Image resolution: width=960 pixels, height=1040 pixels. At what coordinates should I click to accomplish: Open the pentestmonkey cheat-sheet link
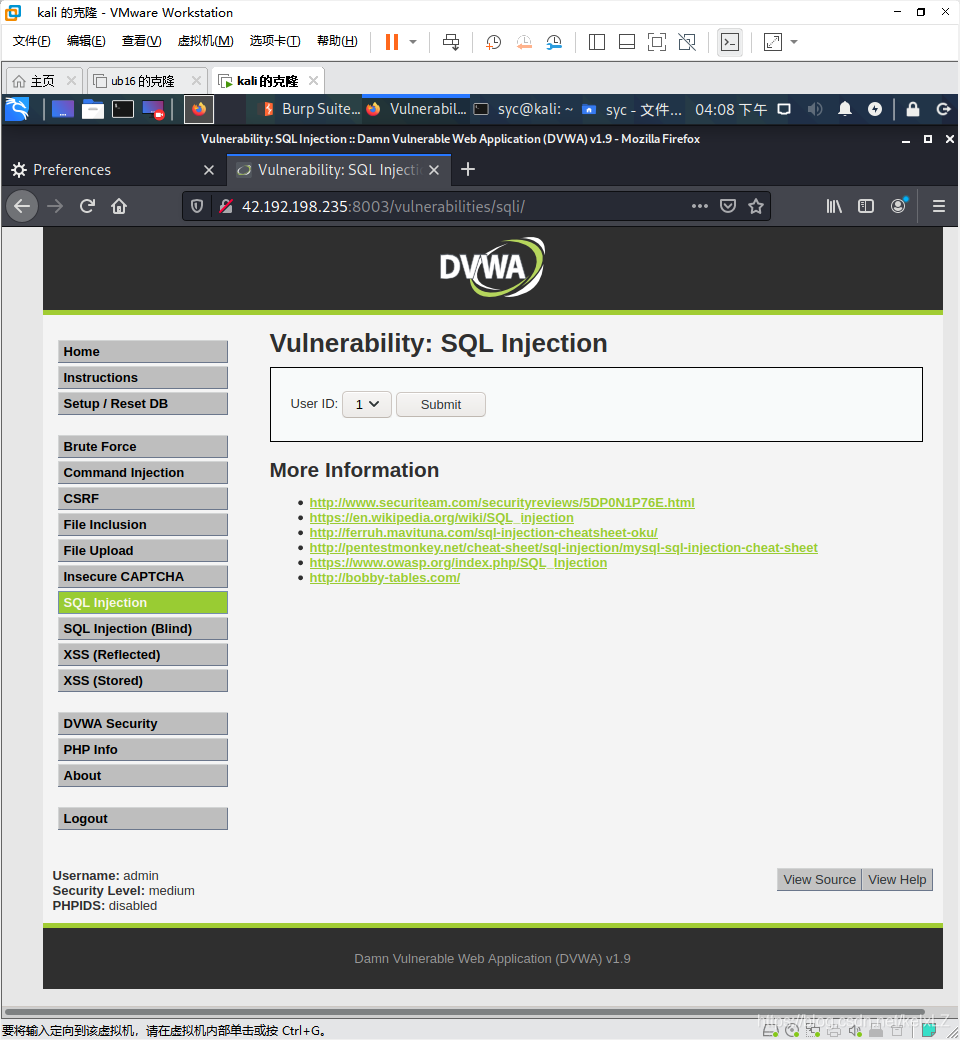(x=563, y=548)
